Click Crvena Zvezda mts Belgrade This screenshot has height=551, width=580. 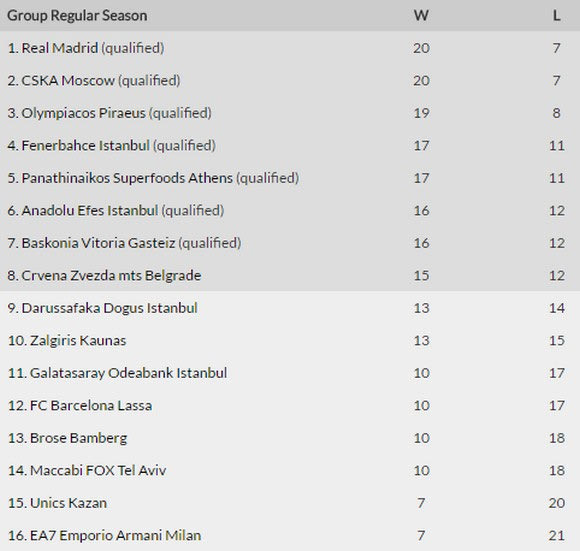(111, 276)
